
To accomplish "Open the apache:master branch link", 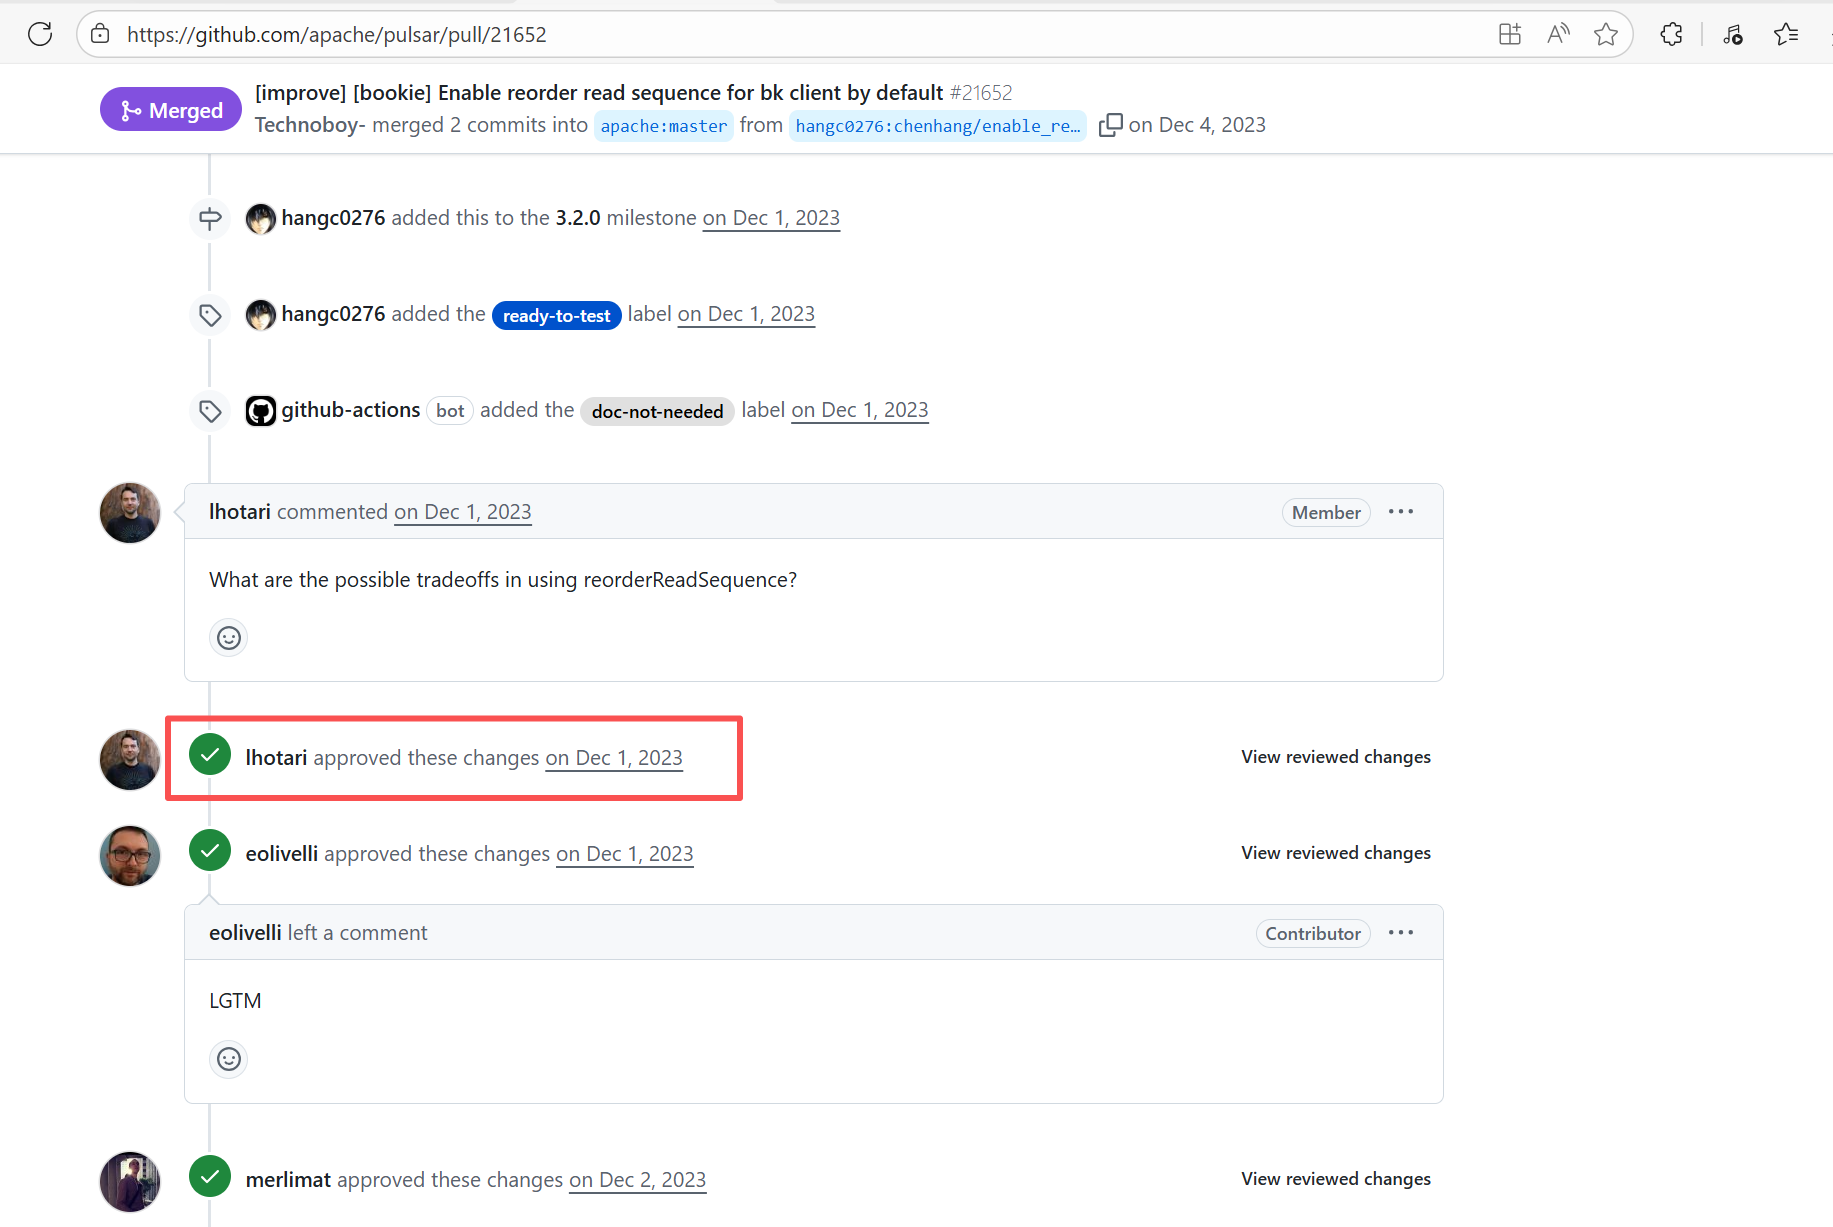I will pyautogui.click(x=664, y=126).
